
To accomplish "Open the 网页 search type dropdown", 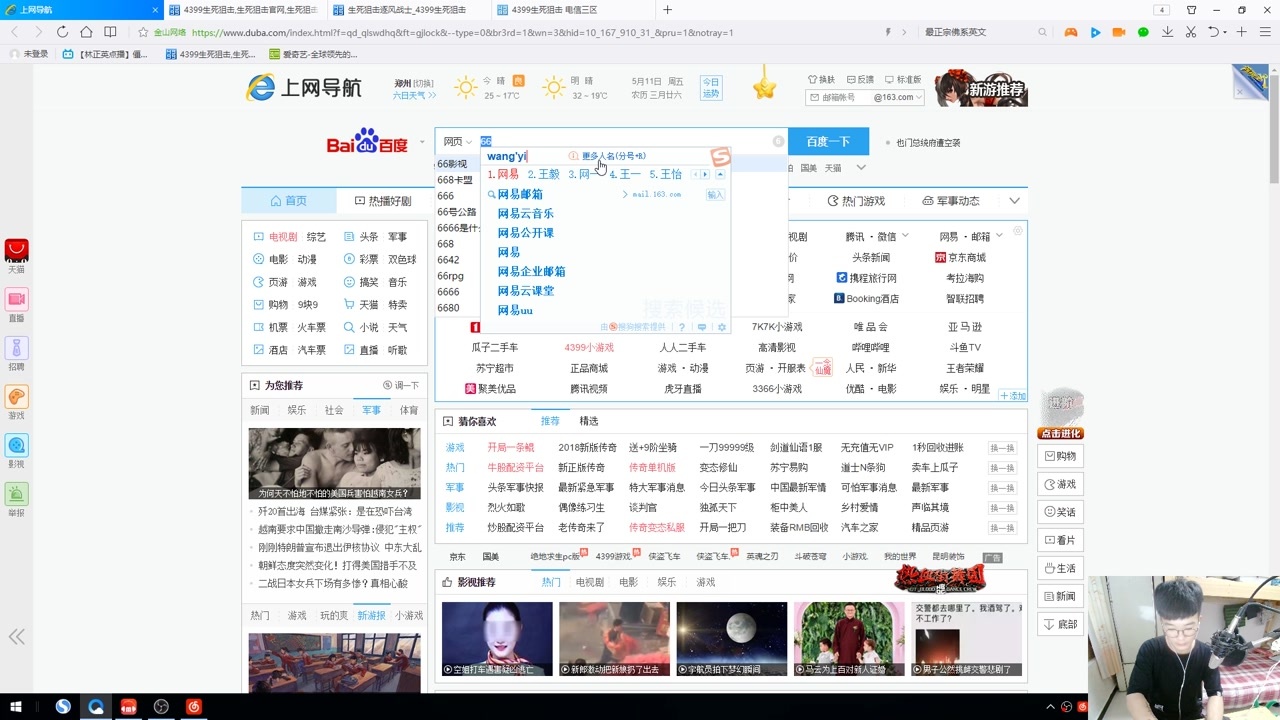I will [x=458, y=142].
